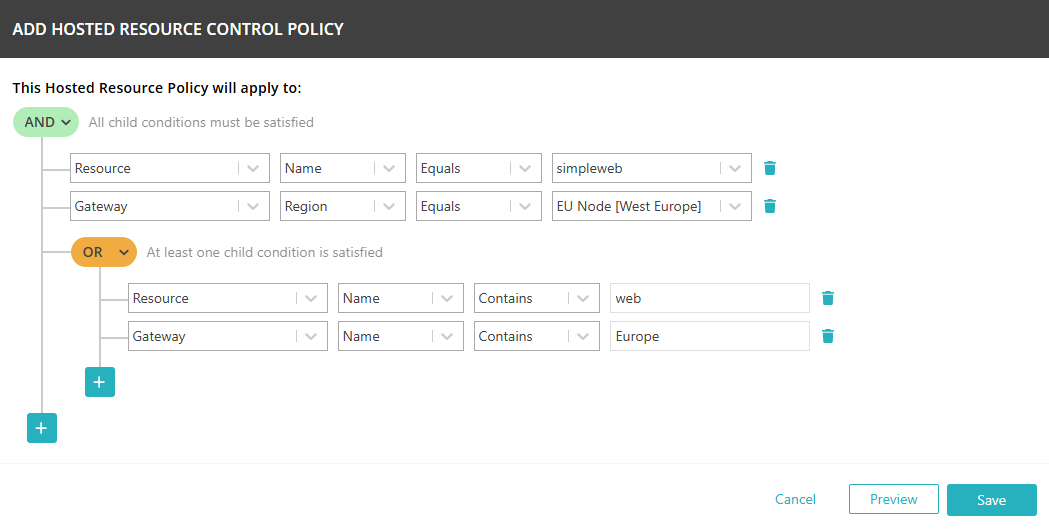
Task: Add a condition inside the OR group
Action: tap(100, 382)
